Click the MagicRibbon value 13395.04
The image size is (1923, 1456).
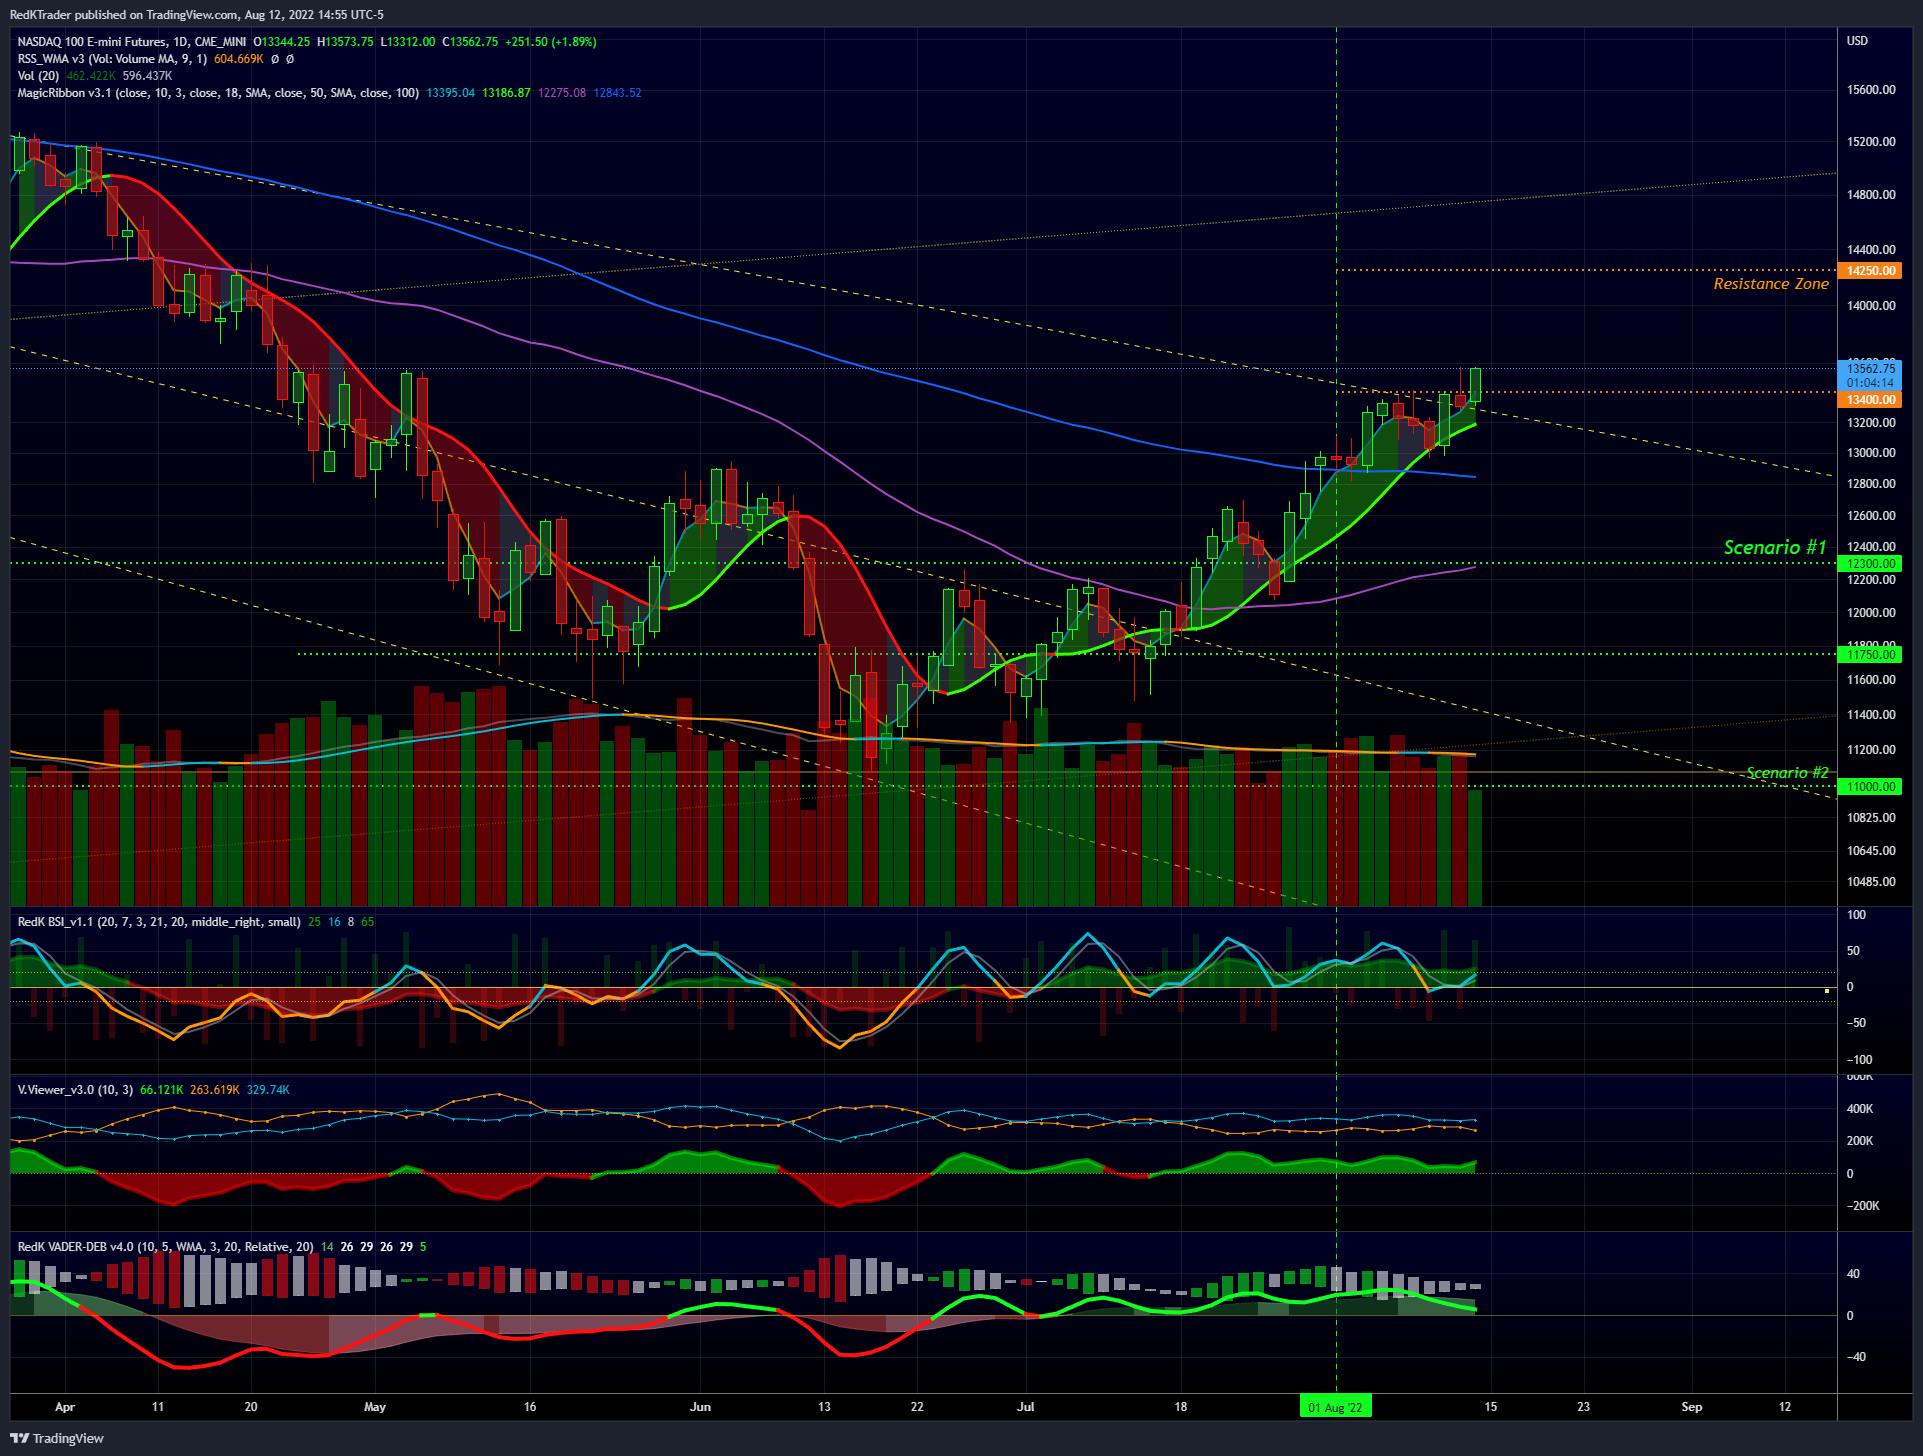pos(451,93)
